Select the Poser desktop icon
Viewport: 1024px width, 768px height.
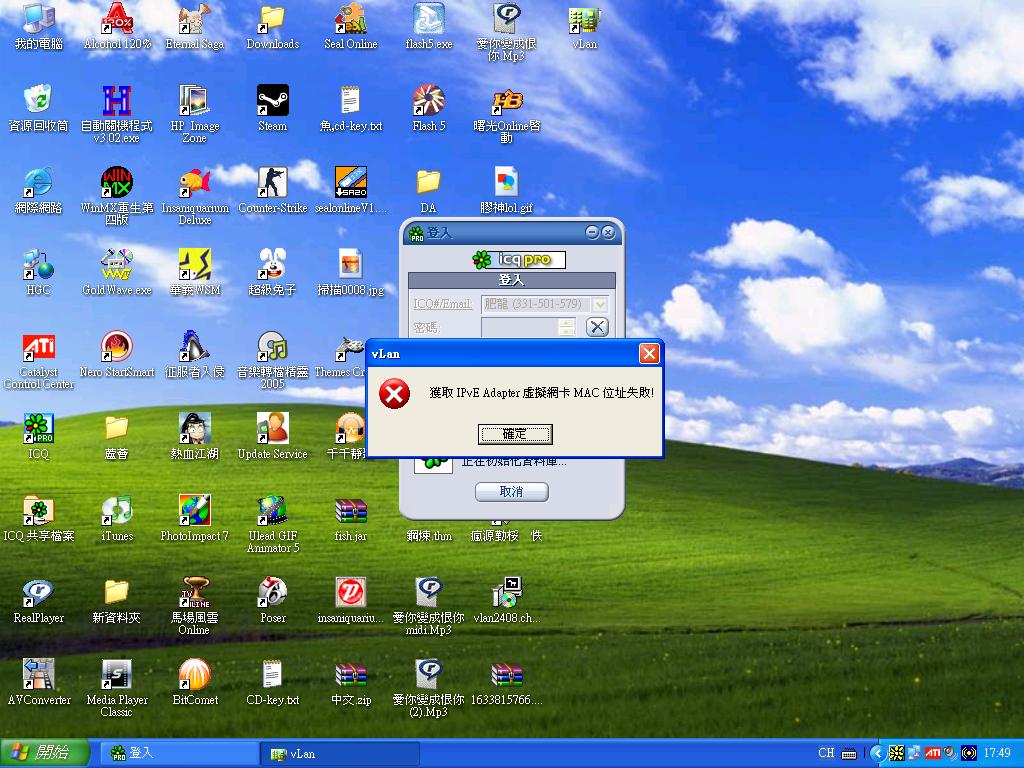[x=272, y=601]
